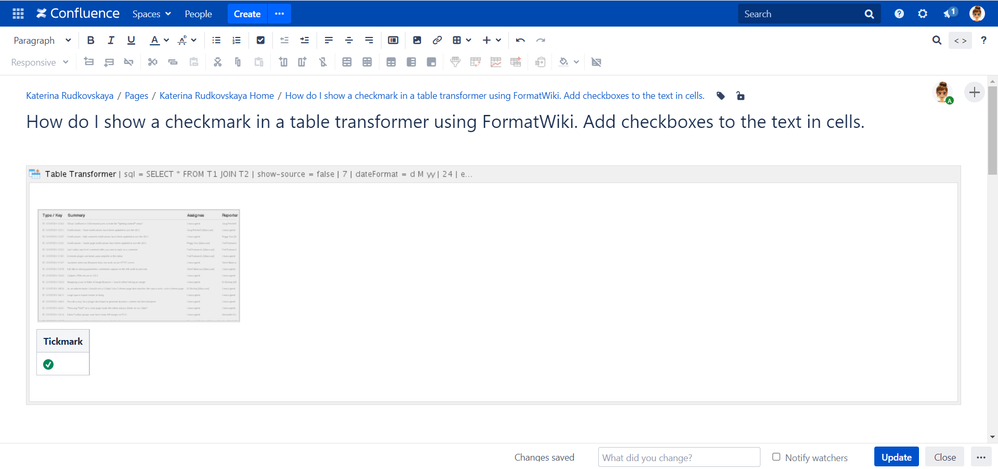The image size is (998, 469).
Task: Open Responsive table width dropdown
Action: (x=40, y=62)
